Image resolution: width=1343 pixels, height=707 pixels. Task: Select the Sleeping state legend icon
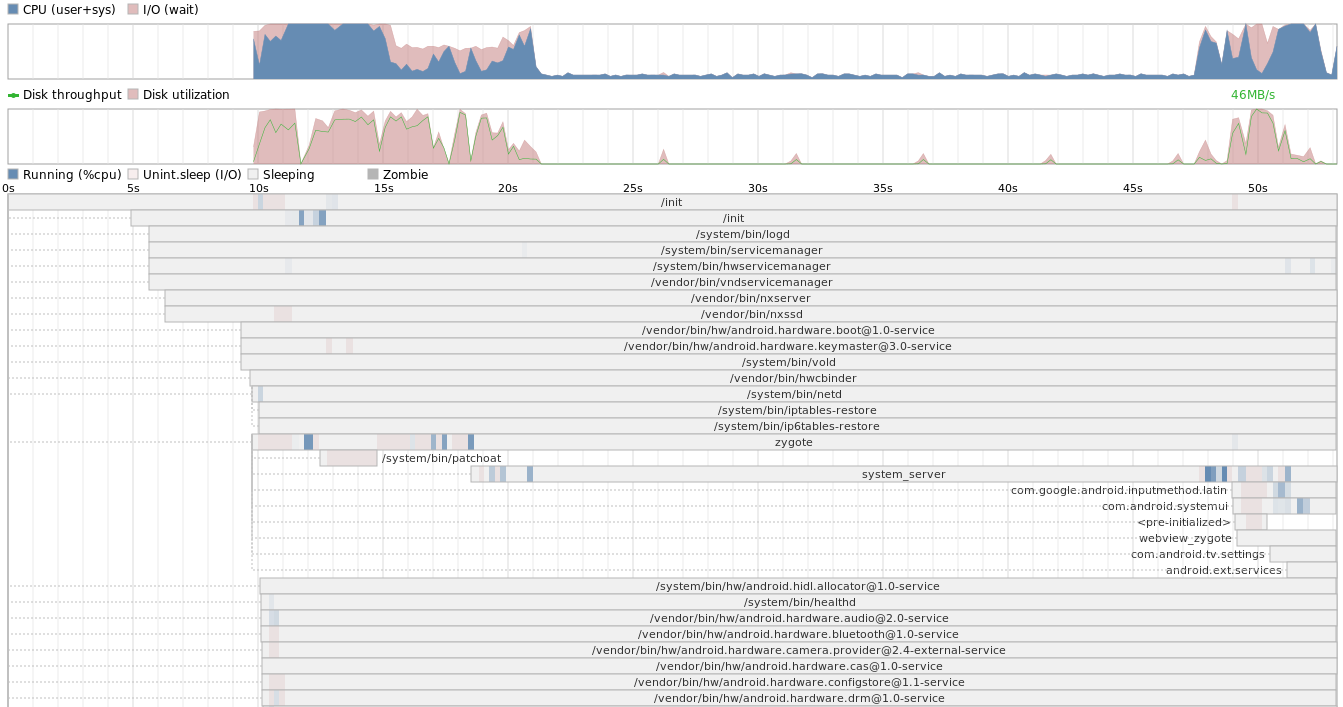click(253, 174)
